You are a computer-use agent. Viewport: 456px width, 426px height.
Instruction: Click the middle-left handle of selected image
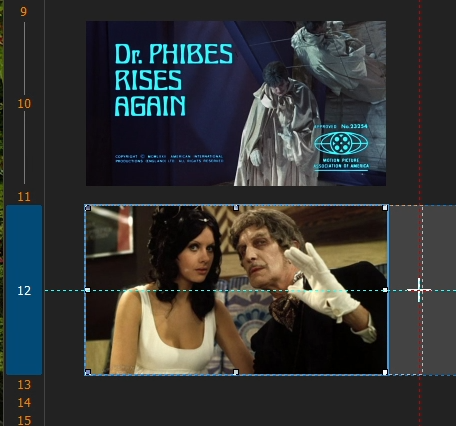tap(88, 290)
